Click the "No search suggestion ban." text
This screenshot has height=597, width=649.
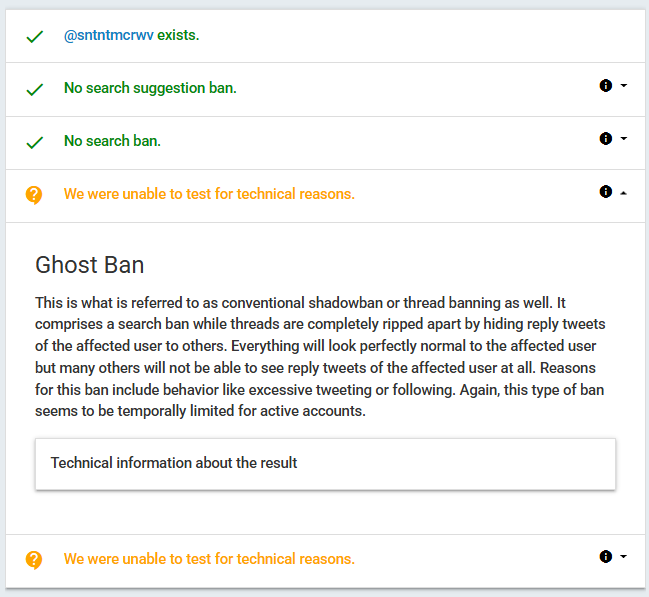tap(150, 88)
